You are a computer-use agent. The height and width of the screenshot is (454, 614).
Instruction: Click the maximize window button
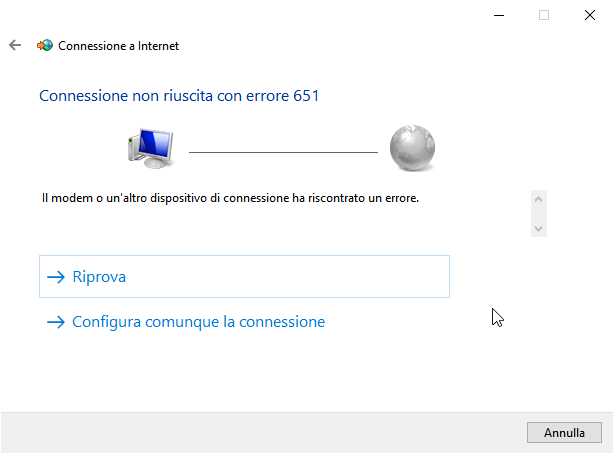(x=544, y=15)
